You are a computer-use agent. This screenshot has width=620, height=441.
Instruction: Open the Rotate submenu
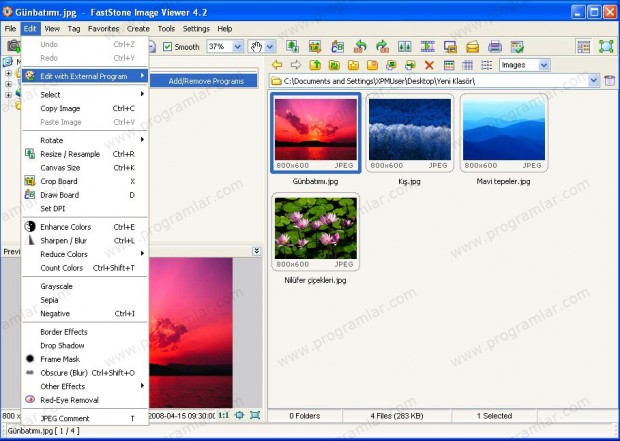click(x=85, y=140)
